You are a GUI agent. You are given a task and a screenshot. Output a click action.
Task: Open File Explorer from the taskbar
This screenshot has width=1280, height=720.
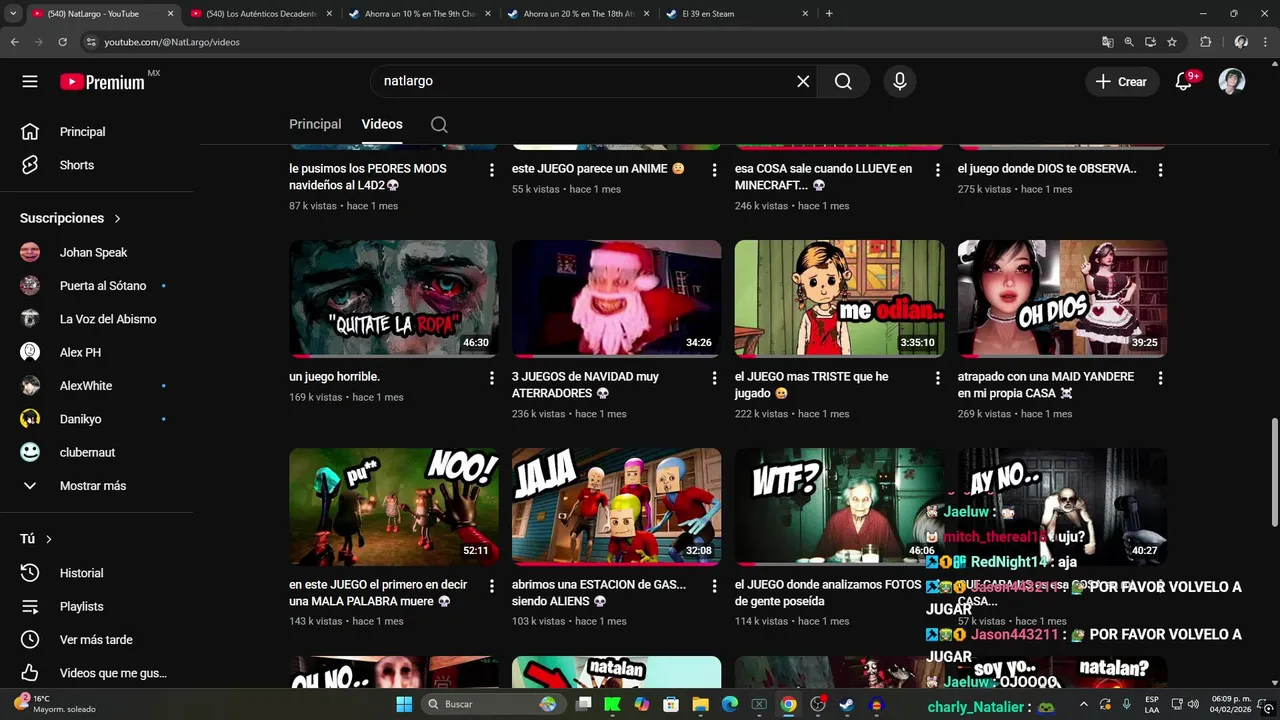pos(701,704)
